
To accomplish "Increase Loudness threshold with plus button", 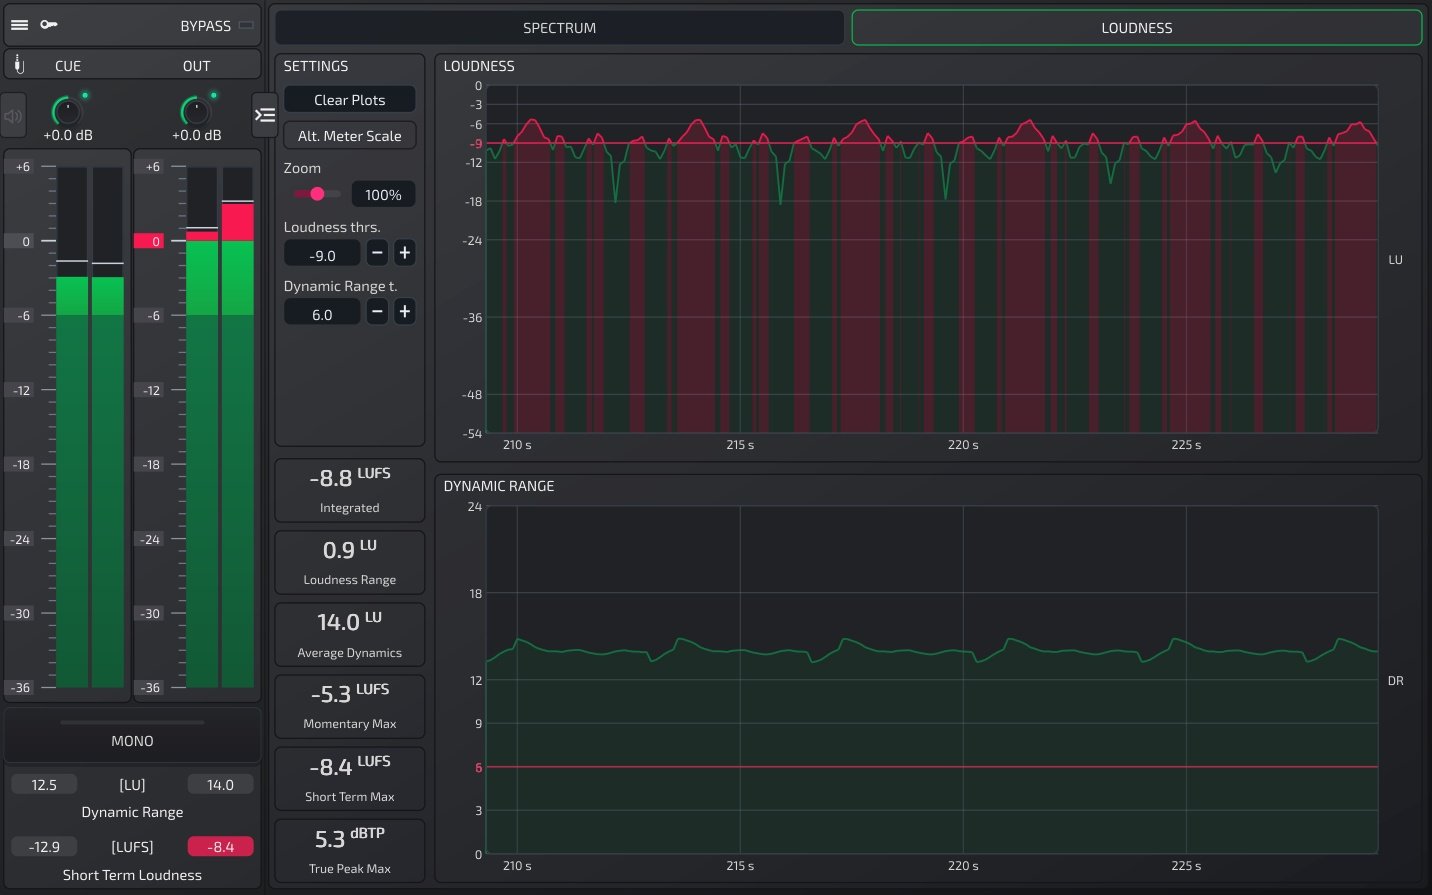I will 405,253.
